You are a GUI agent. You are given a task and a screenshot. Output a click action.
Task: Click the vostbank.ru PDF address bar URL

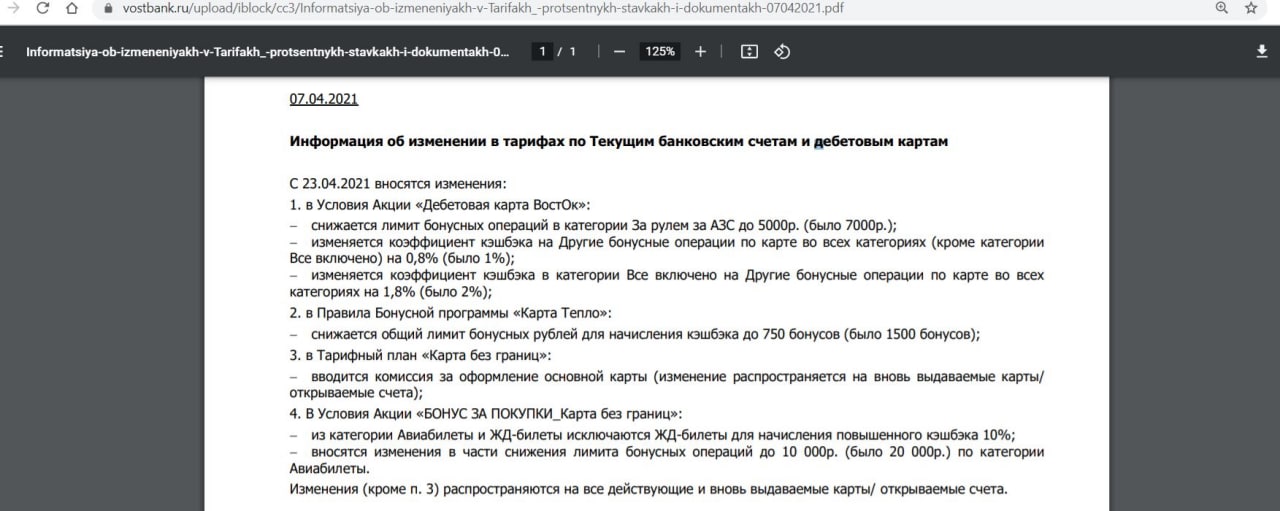[x=482, y=8]
